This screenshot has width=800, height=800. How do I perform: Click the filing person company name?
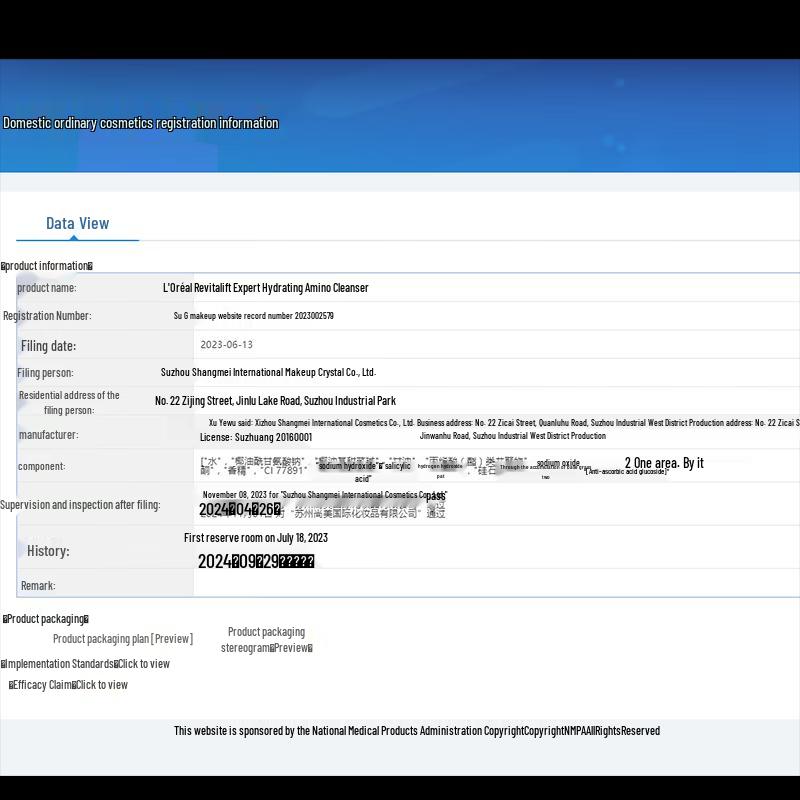[268, 372]
